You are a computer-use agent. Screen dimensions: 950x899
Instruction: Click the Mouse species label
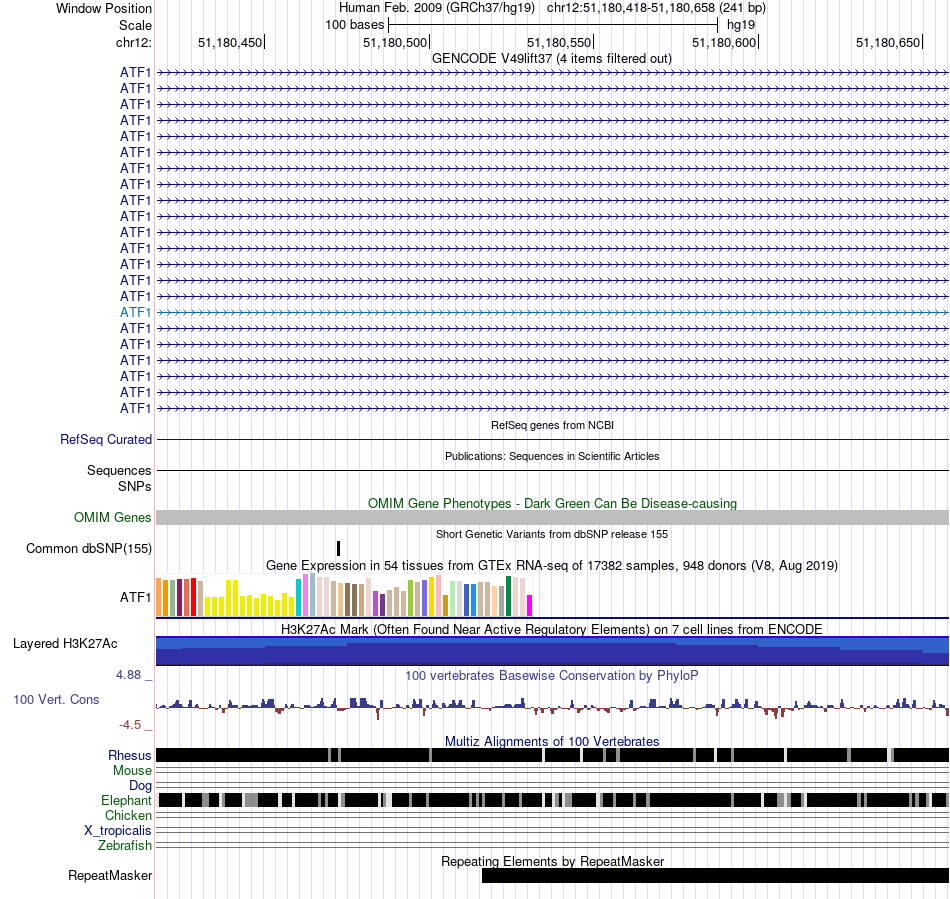tap(131, 771)
